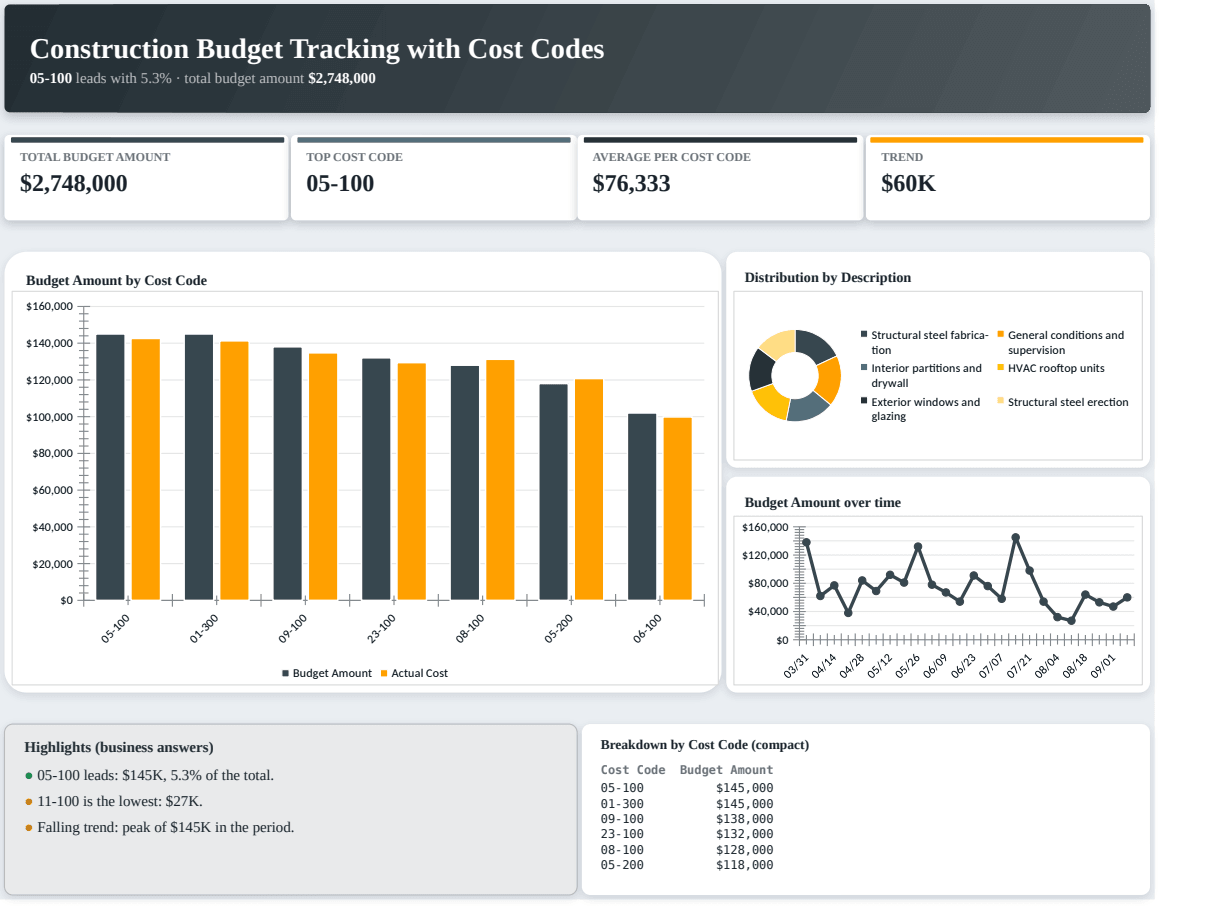Click the HVAC rooftop units legend swatch
Viewport: 1227px width, 922px height.
click(x=1001, y=368)
